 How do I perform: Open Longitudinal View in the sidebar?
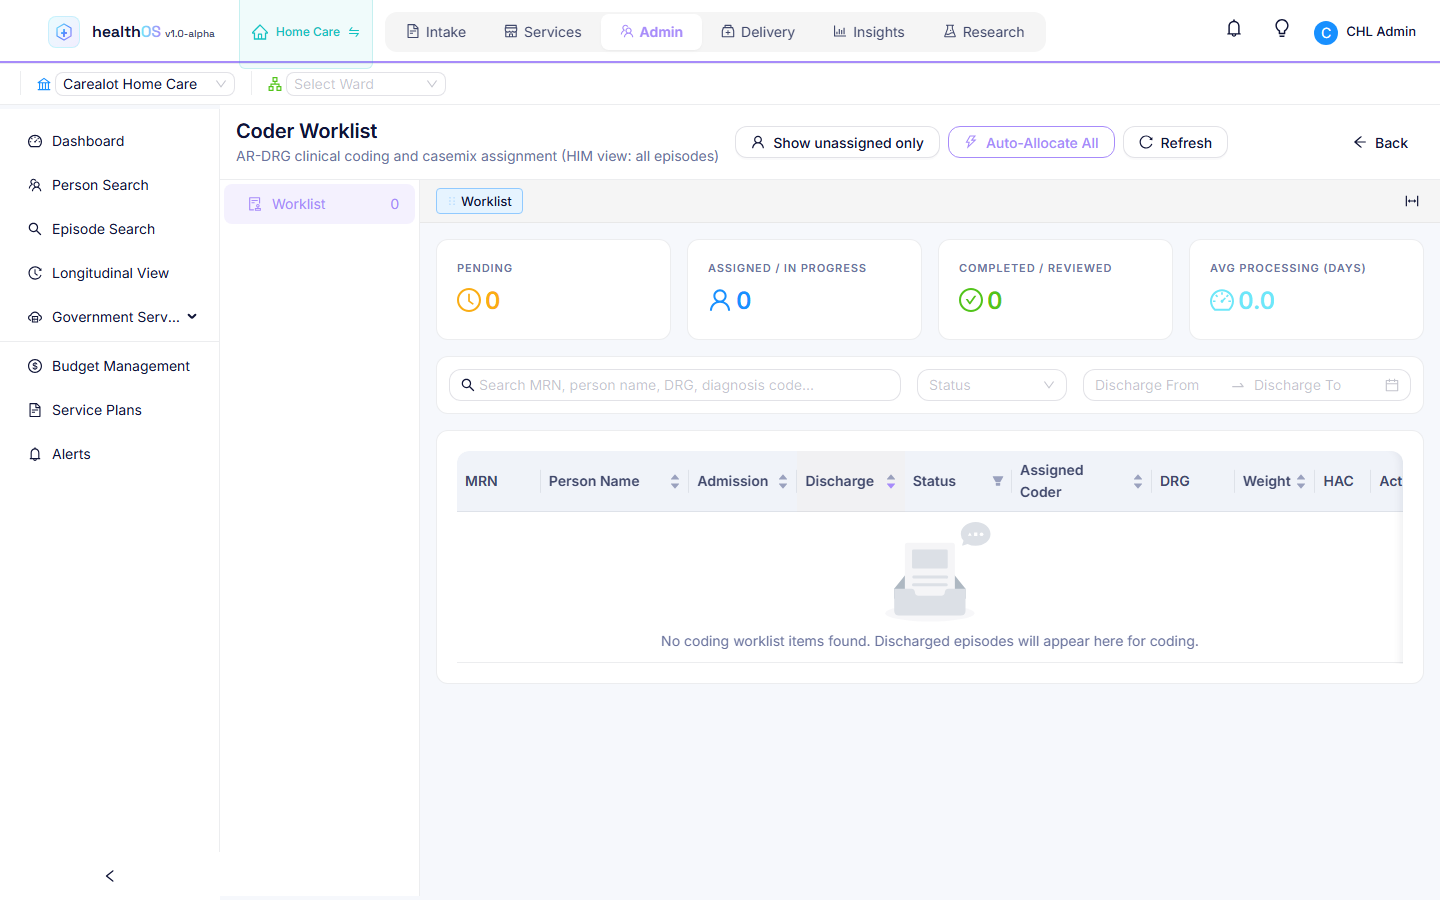[110, 273]
